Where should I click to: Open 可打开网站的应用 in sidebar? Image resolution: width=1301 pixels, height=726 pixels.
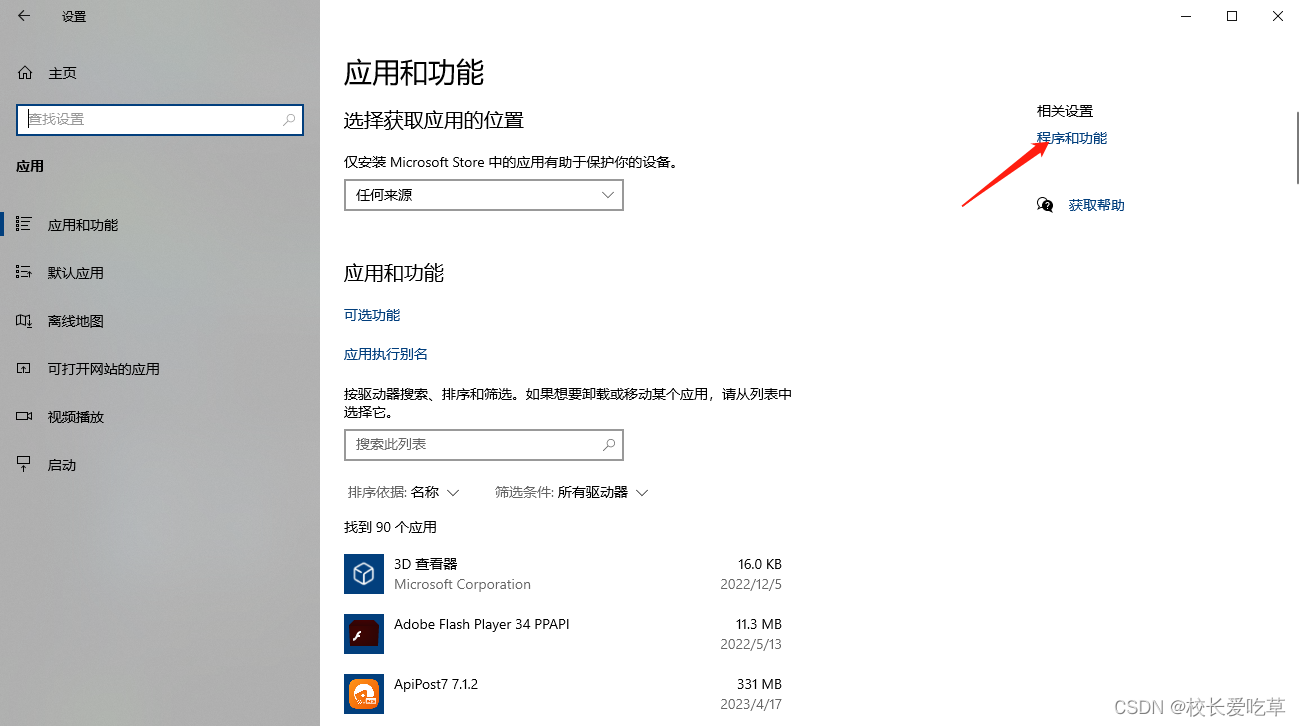(24, 368)
